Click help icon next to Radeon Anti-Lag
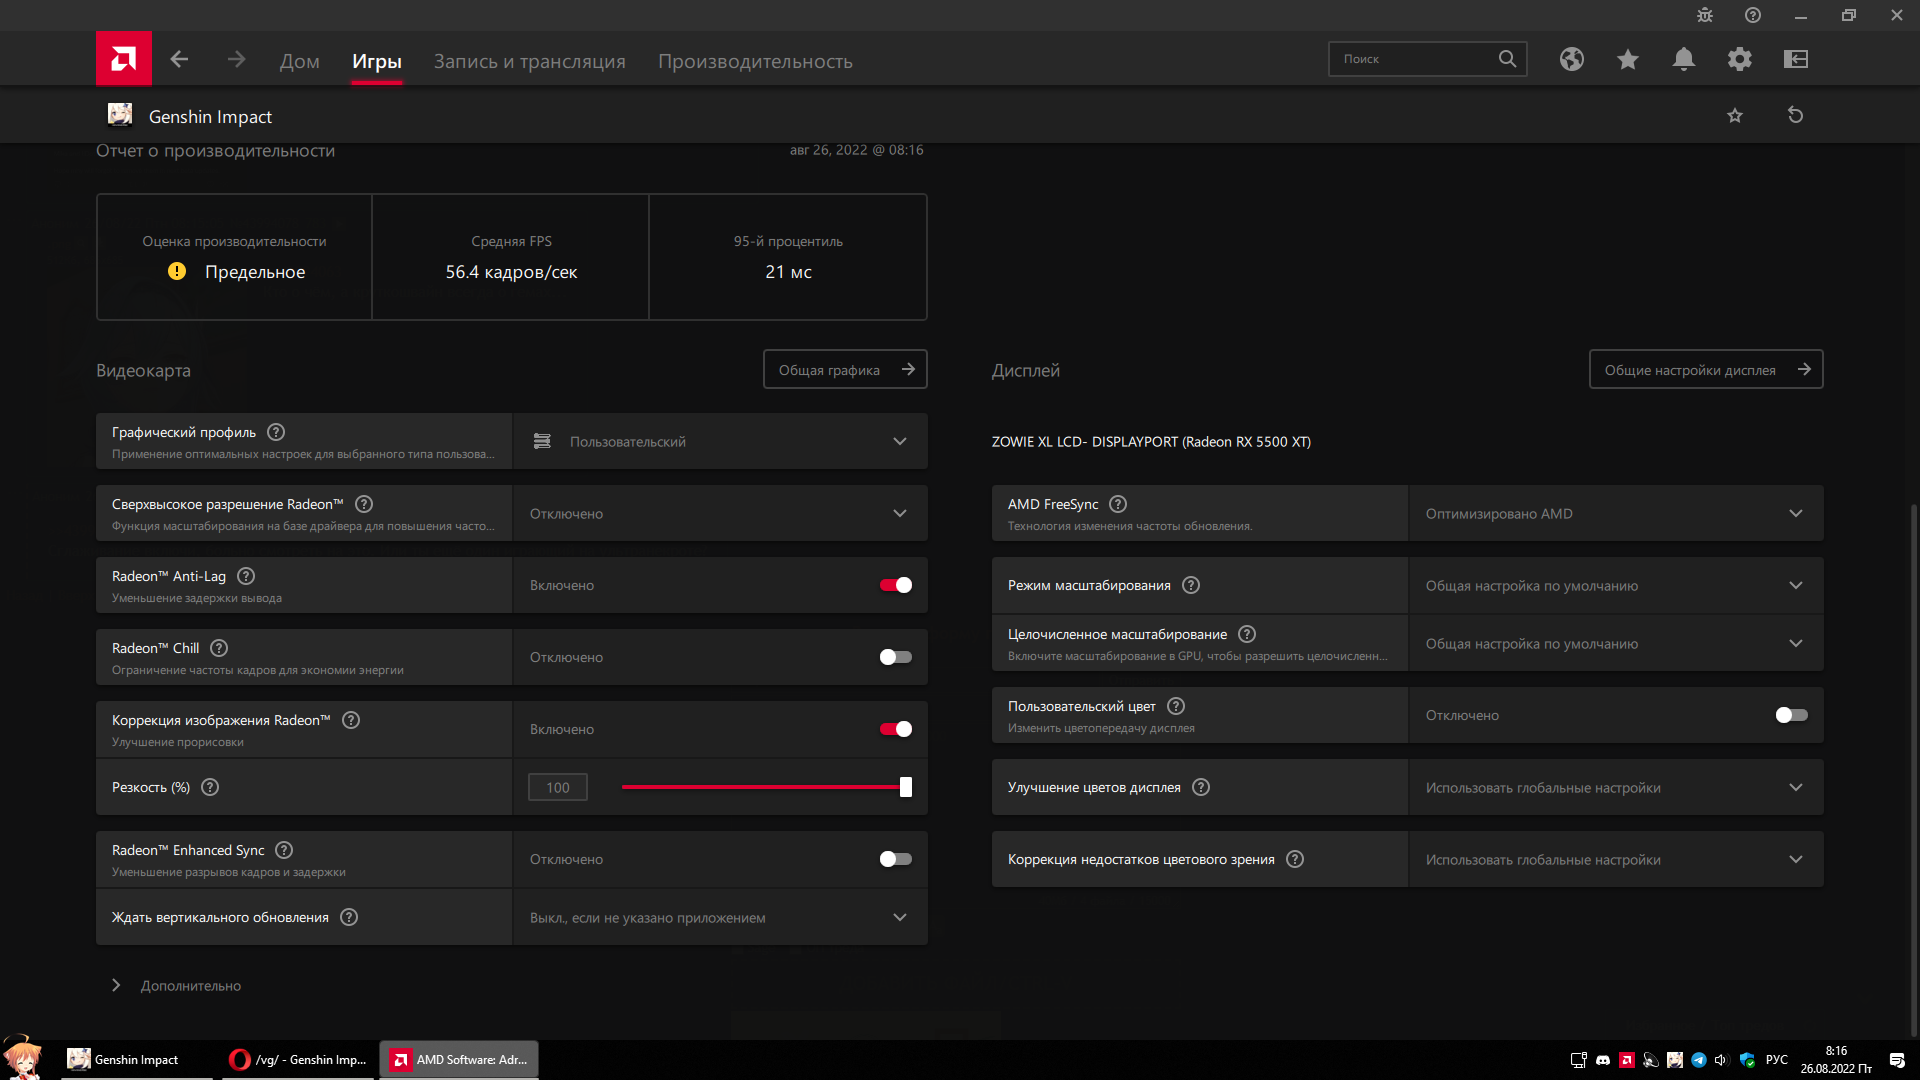The image size is (1920, 1080). pos(246,576)
